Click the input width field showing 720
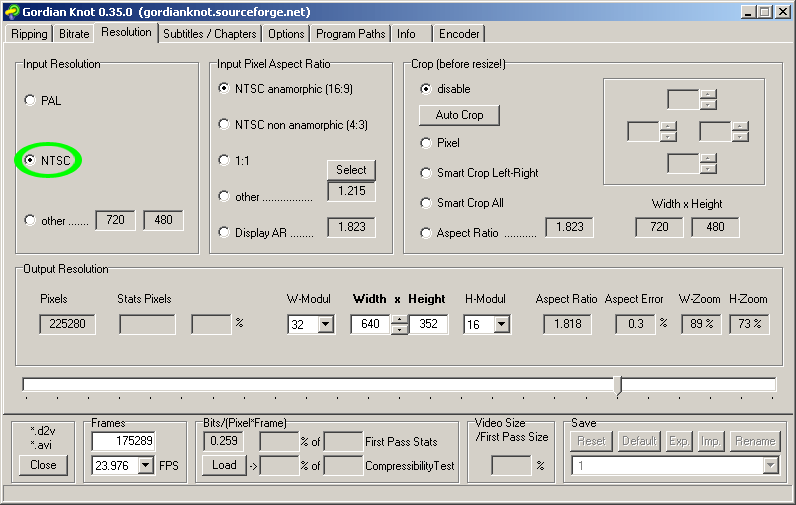The image size is (796, 505). 115,220
